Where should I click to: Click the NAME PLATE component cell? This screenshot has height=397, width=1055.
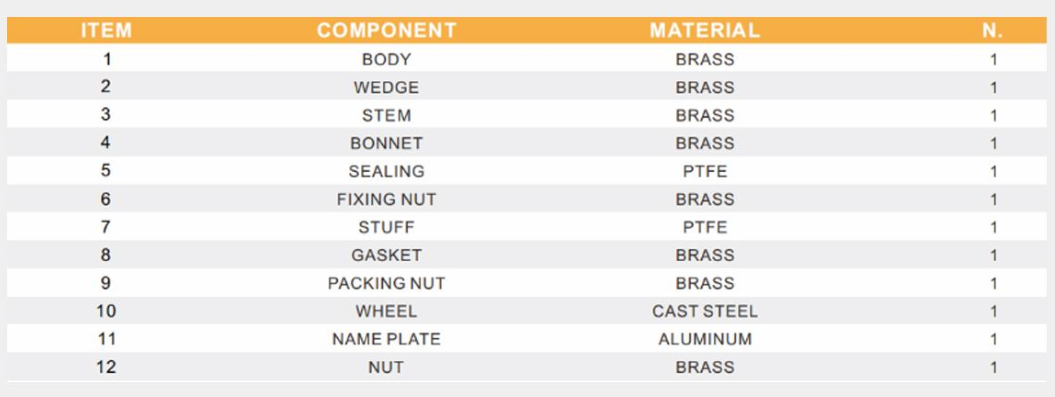coord(386,339)
